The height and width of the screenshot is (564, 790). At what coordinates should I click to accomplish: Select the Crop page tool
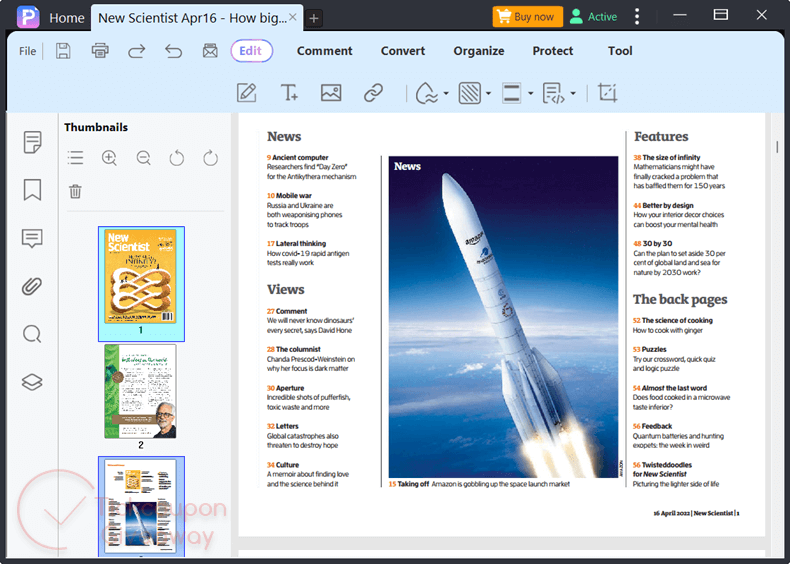coord(607,93)
